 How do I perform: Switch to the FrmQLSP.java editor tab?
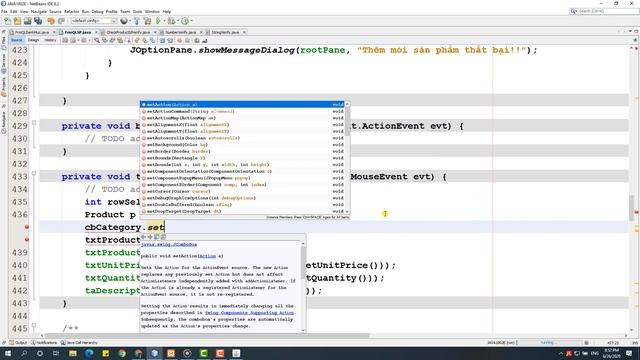(x=78, y=32)
